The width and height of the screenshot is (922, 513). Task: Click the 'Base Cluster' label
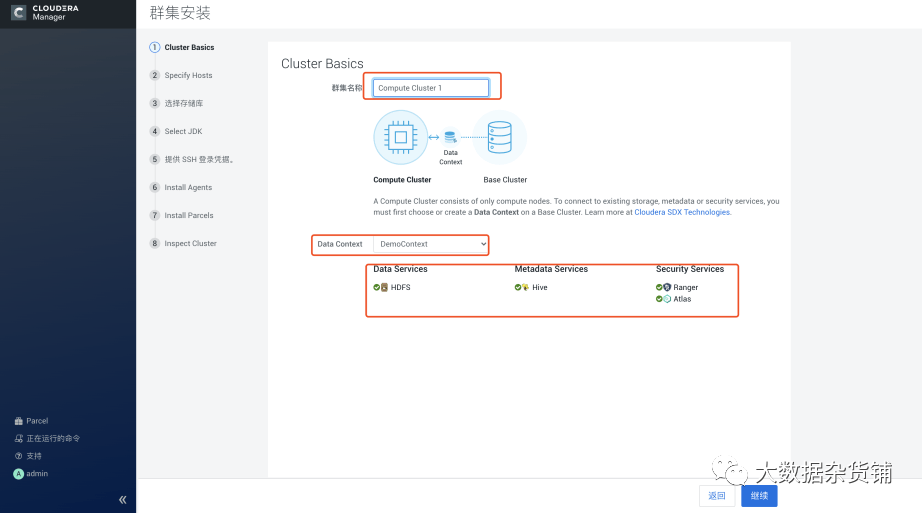coord(505,180)
